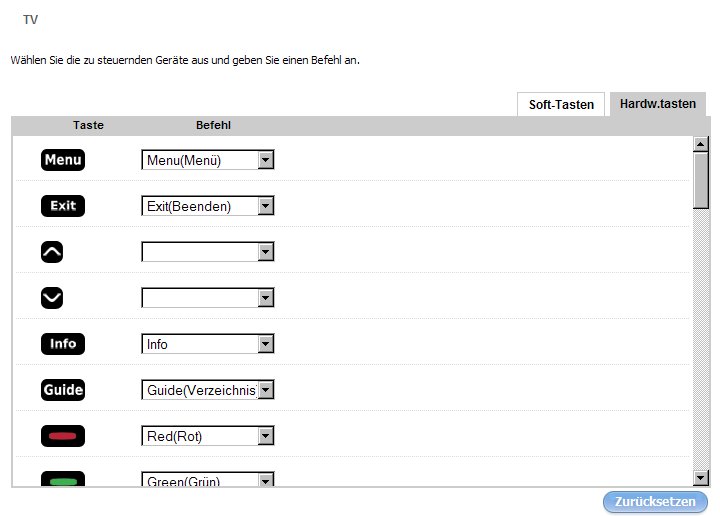The height and width of the screenshot is (516, 720).
Task: Select the down arrow key icon
Action: (x=52, y=298)
